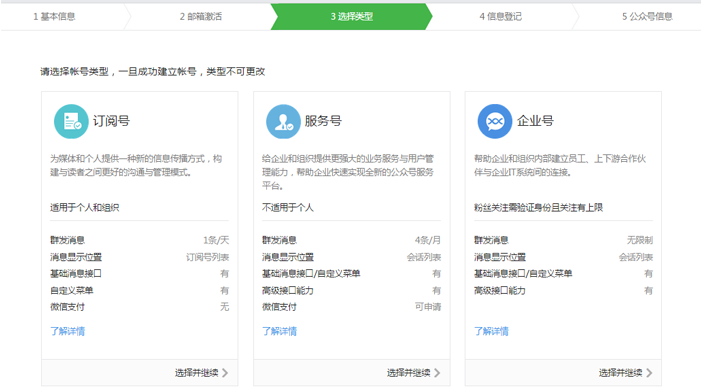
Task: Click the arrow beside 企业号's 选择并继续
Action: coord(649,373)
